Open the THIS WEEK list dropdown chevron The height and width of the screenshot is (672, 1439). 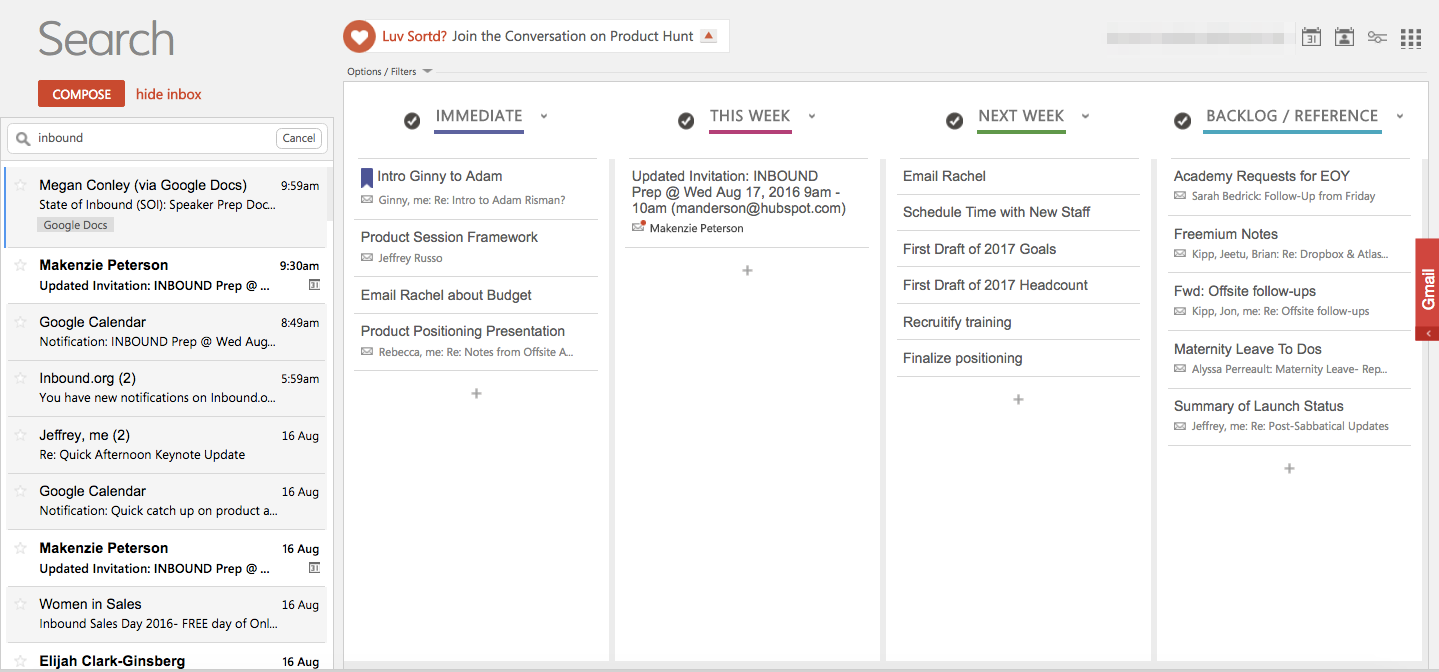pos(812,116)
